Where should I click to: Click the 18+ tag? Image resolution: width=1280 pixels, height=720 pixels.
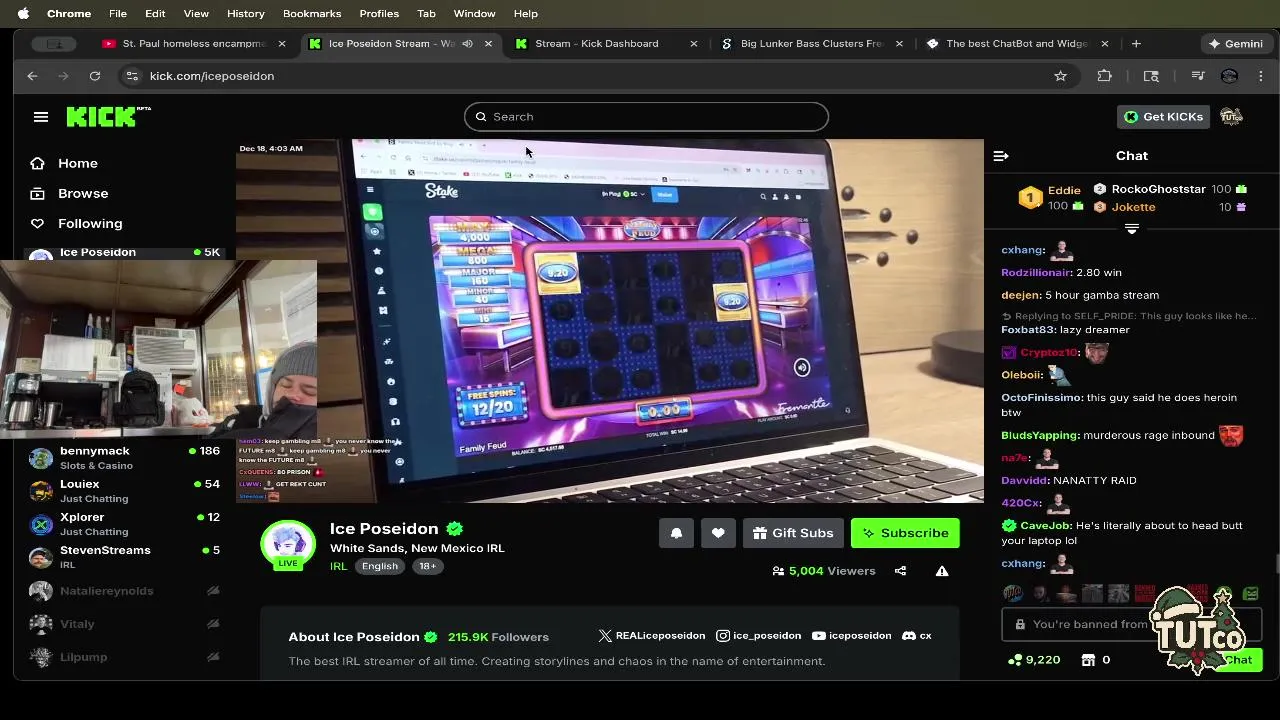427,566
